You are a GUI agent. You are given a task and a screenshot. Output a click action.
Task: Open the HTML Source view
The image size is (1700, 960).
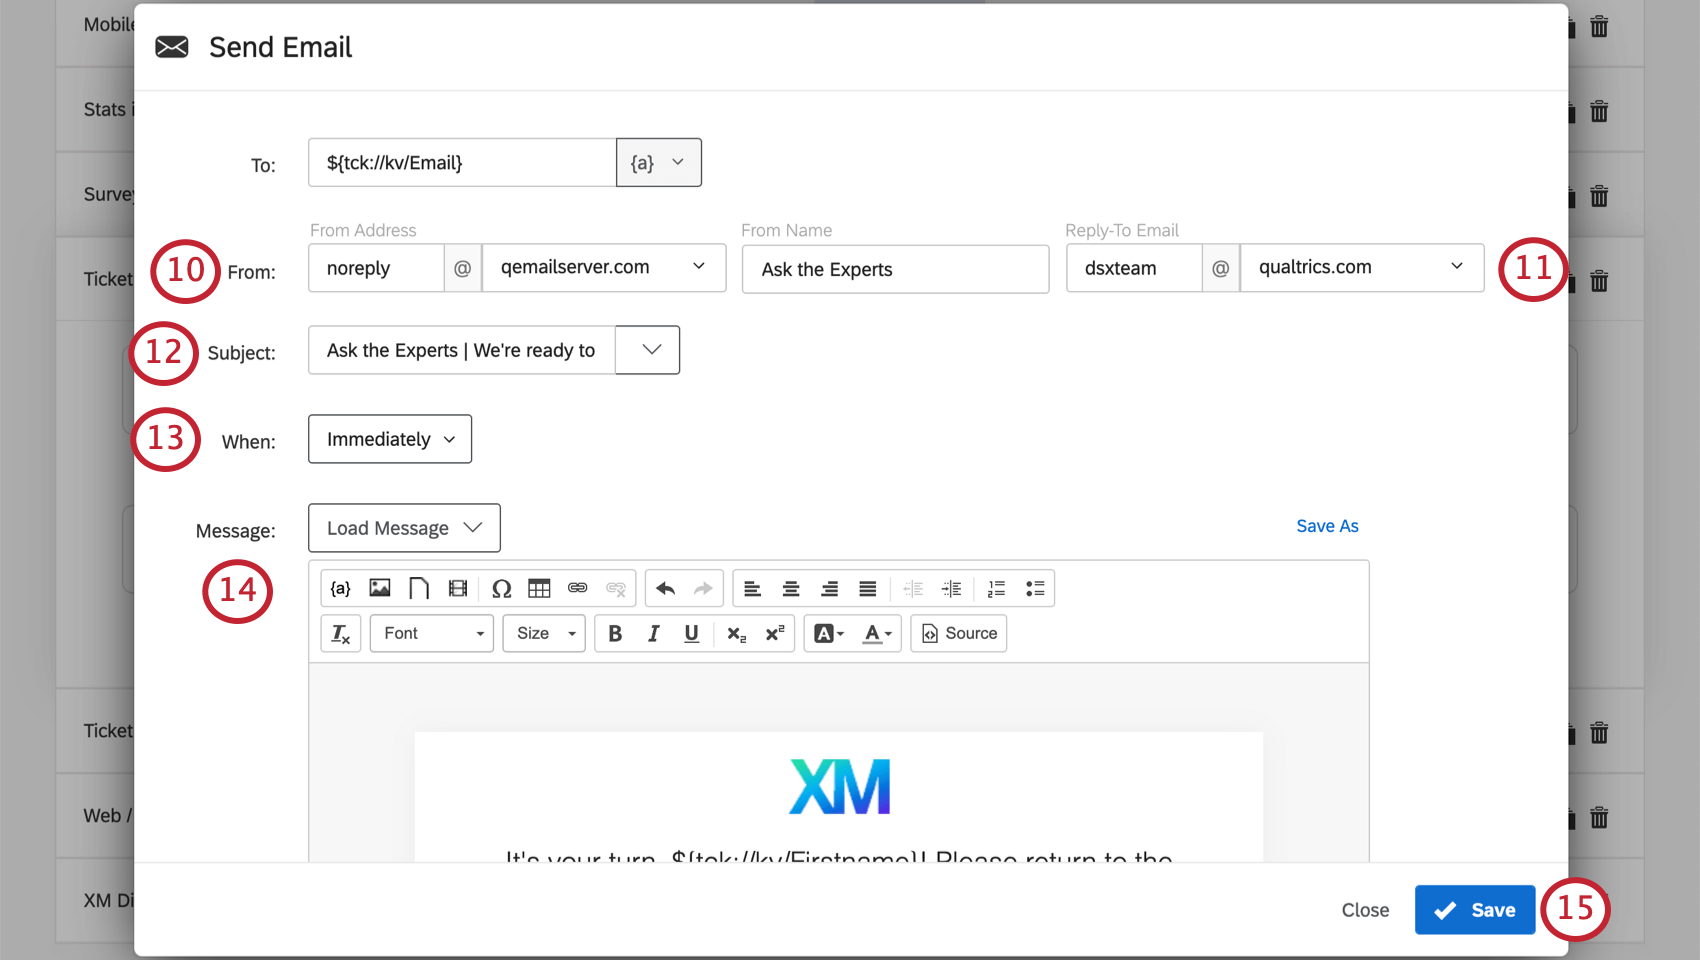(958, 633)
